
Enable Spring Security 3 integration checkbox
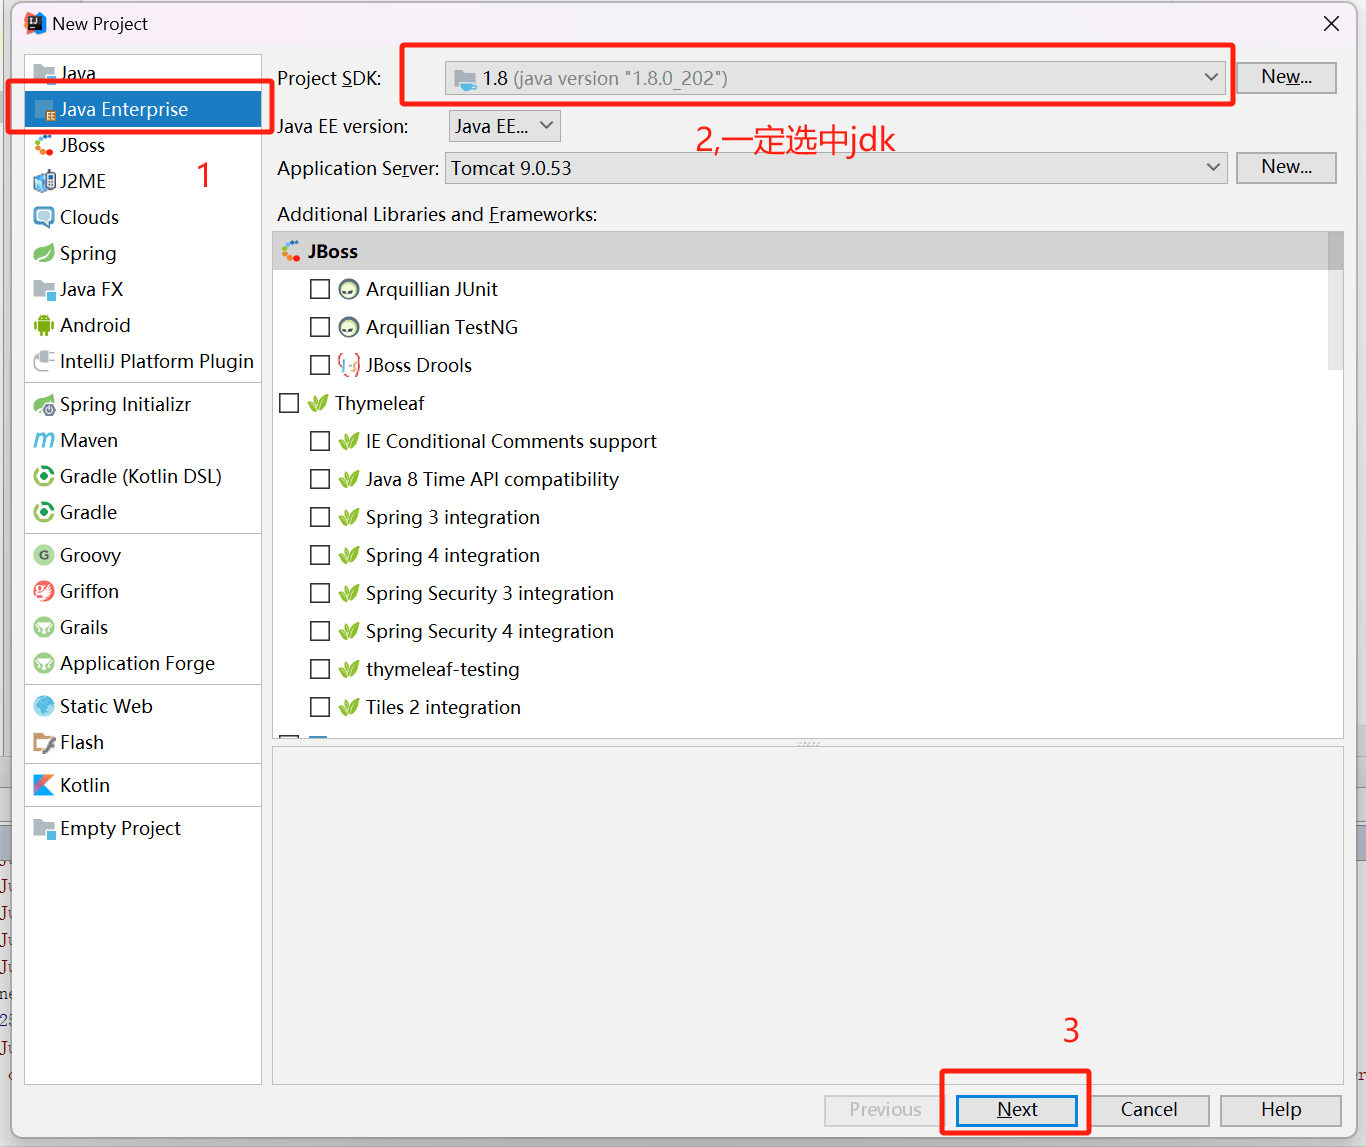coord(320,594)
